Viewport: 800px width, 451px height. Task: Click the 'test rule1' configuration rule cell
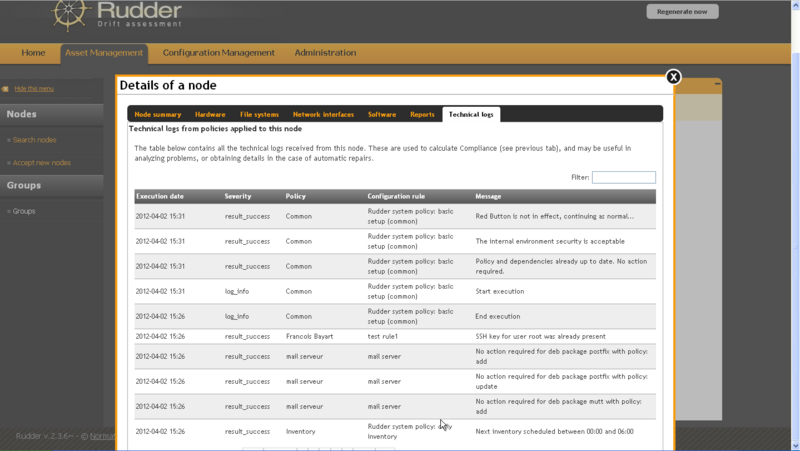coord(383,336)
